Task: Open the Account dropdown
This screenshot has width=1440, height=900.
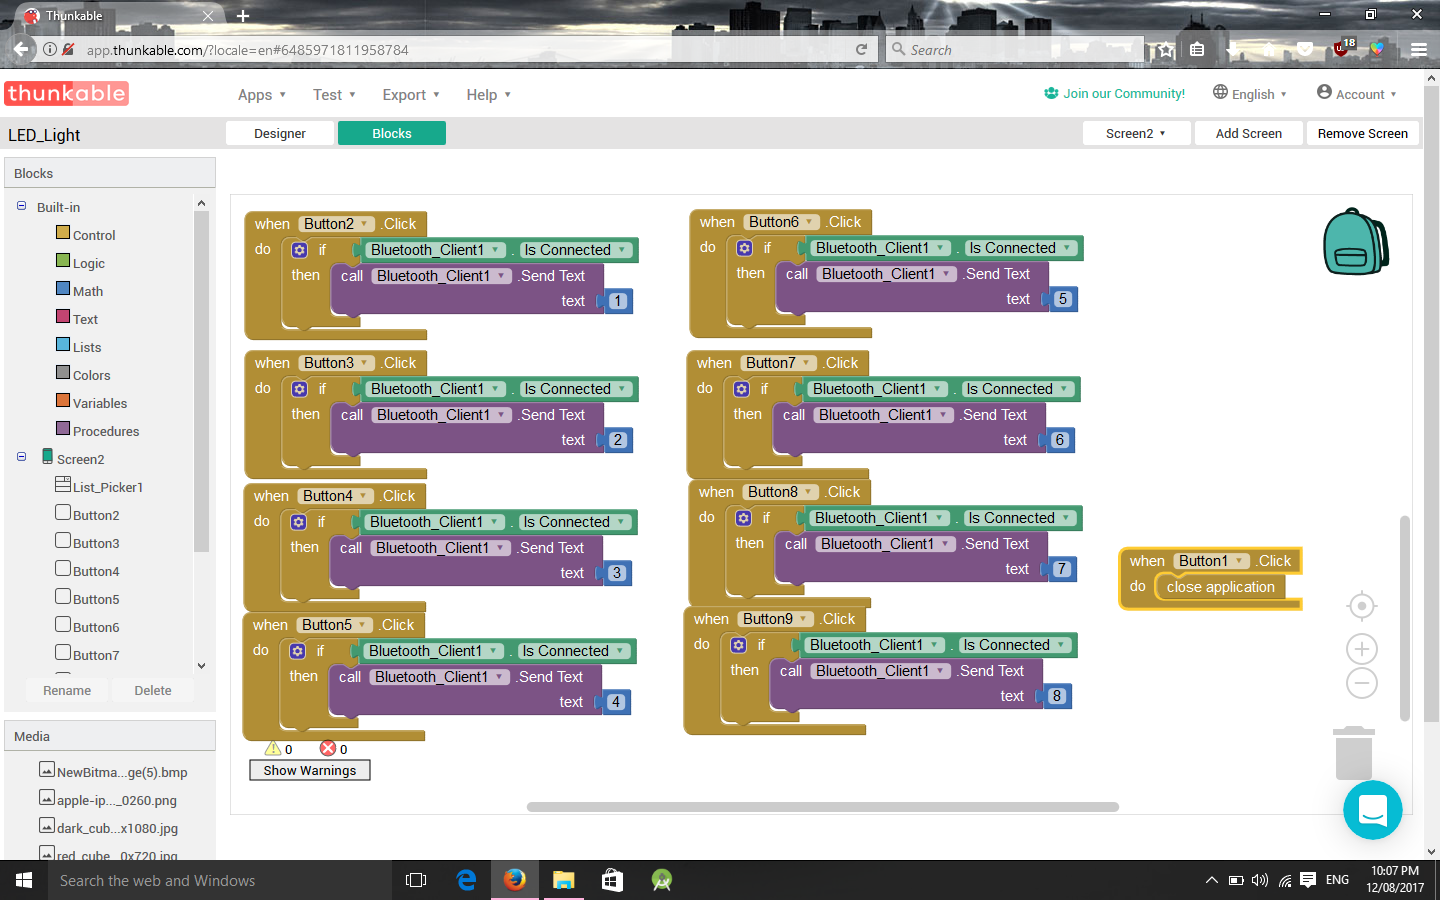Action: pyautogui.click(x=1357, y=93)
